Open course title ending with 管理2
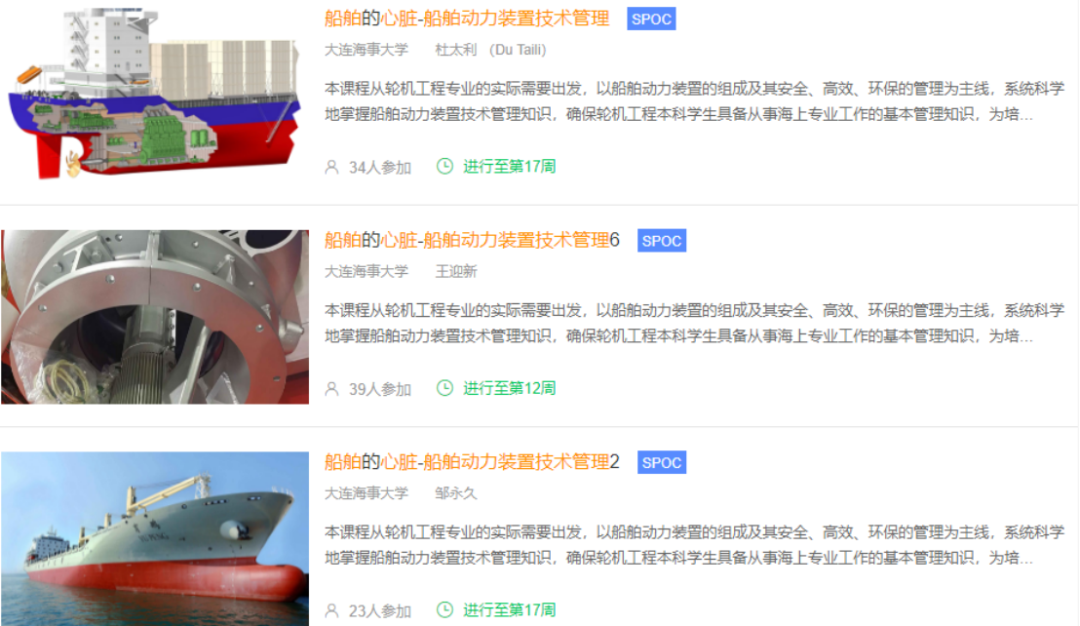The height and width of the screenshot is (626, 1080). click(472, 462)
